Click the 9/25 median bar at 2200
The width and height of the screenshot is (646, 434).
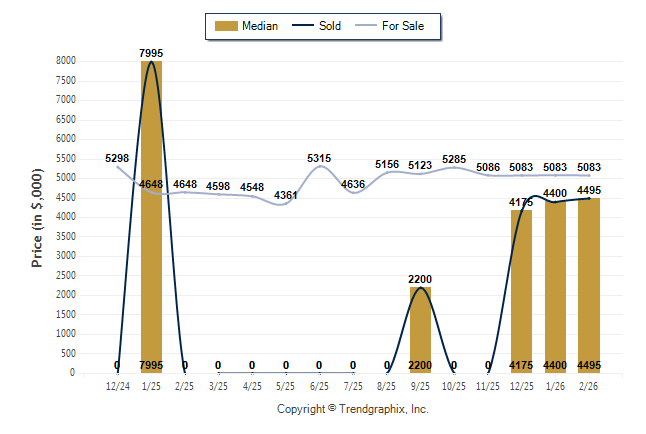[420, 330]
